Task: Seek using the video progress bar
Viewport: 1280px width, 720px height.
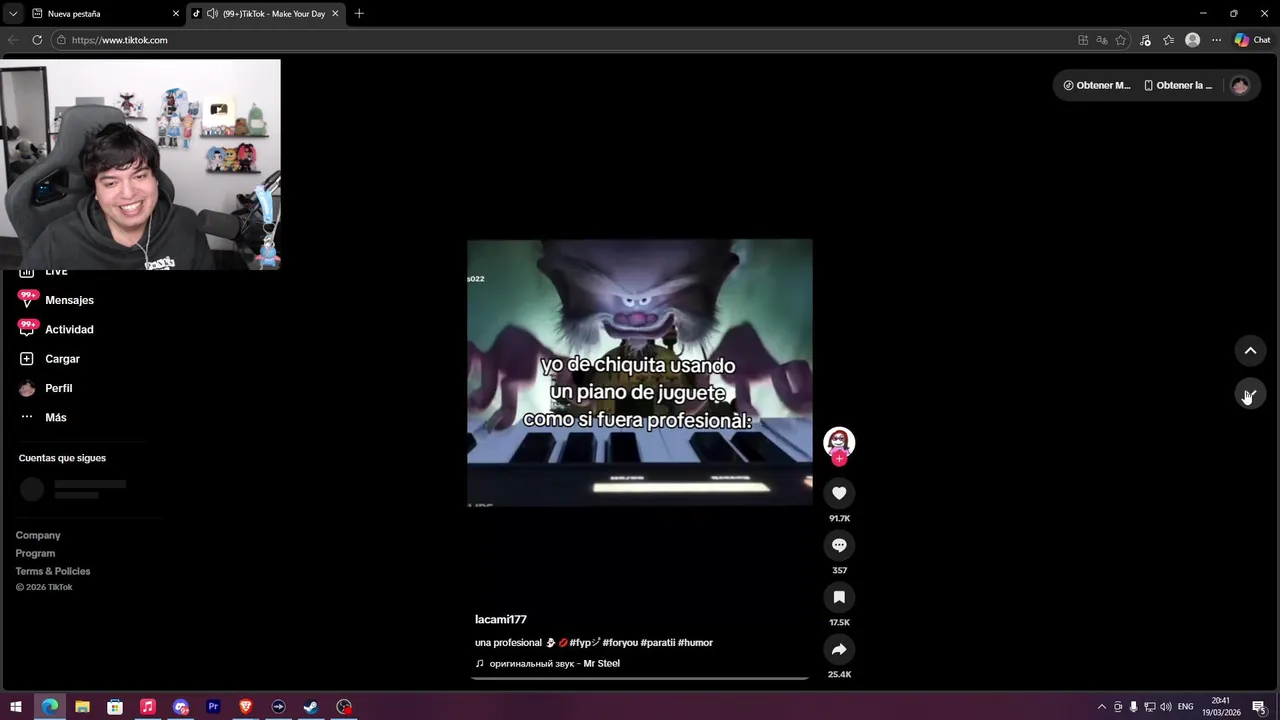Action: point(640,678)
